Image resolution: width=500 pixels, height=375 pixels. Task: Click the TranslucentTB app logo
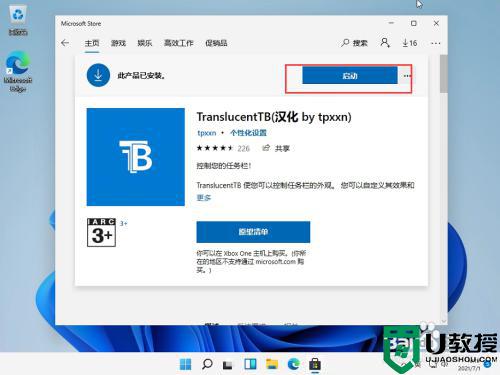pos(136,157)
